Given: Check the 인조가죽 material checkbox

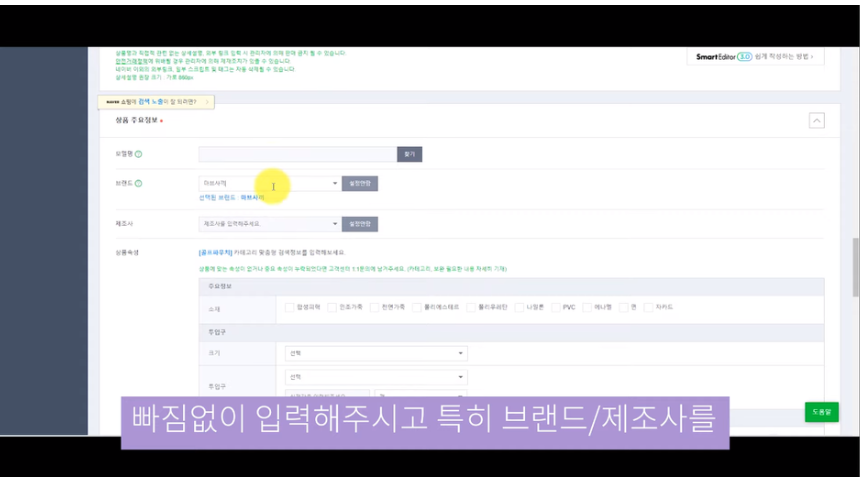Looking at the screenshot, I should point(332,307).
